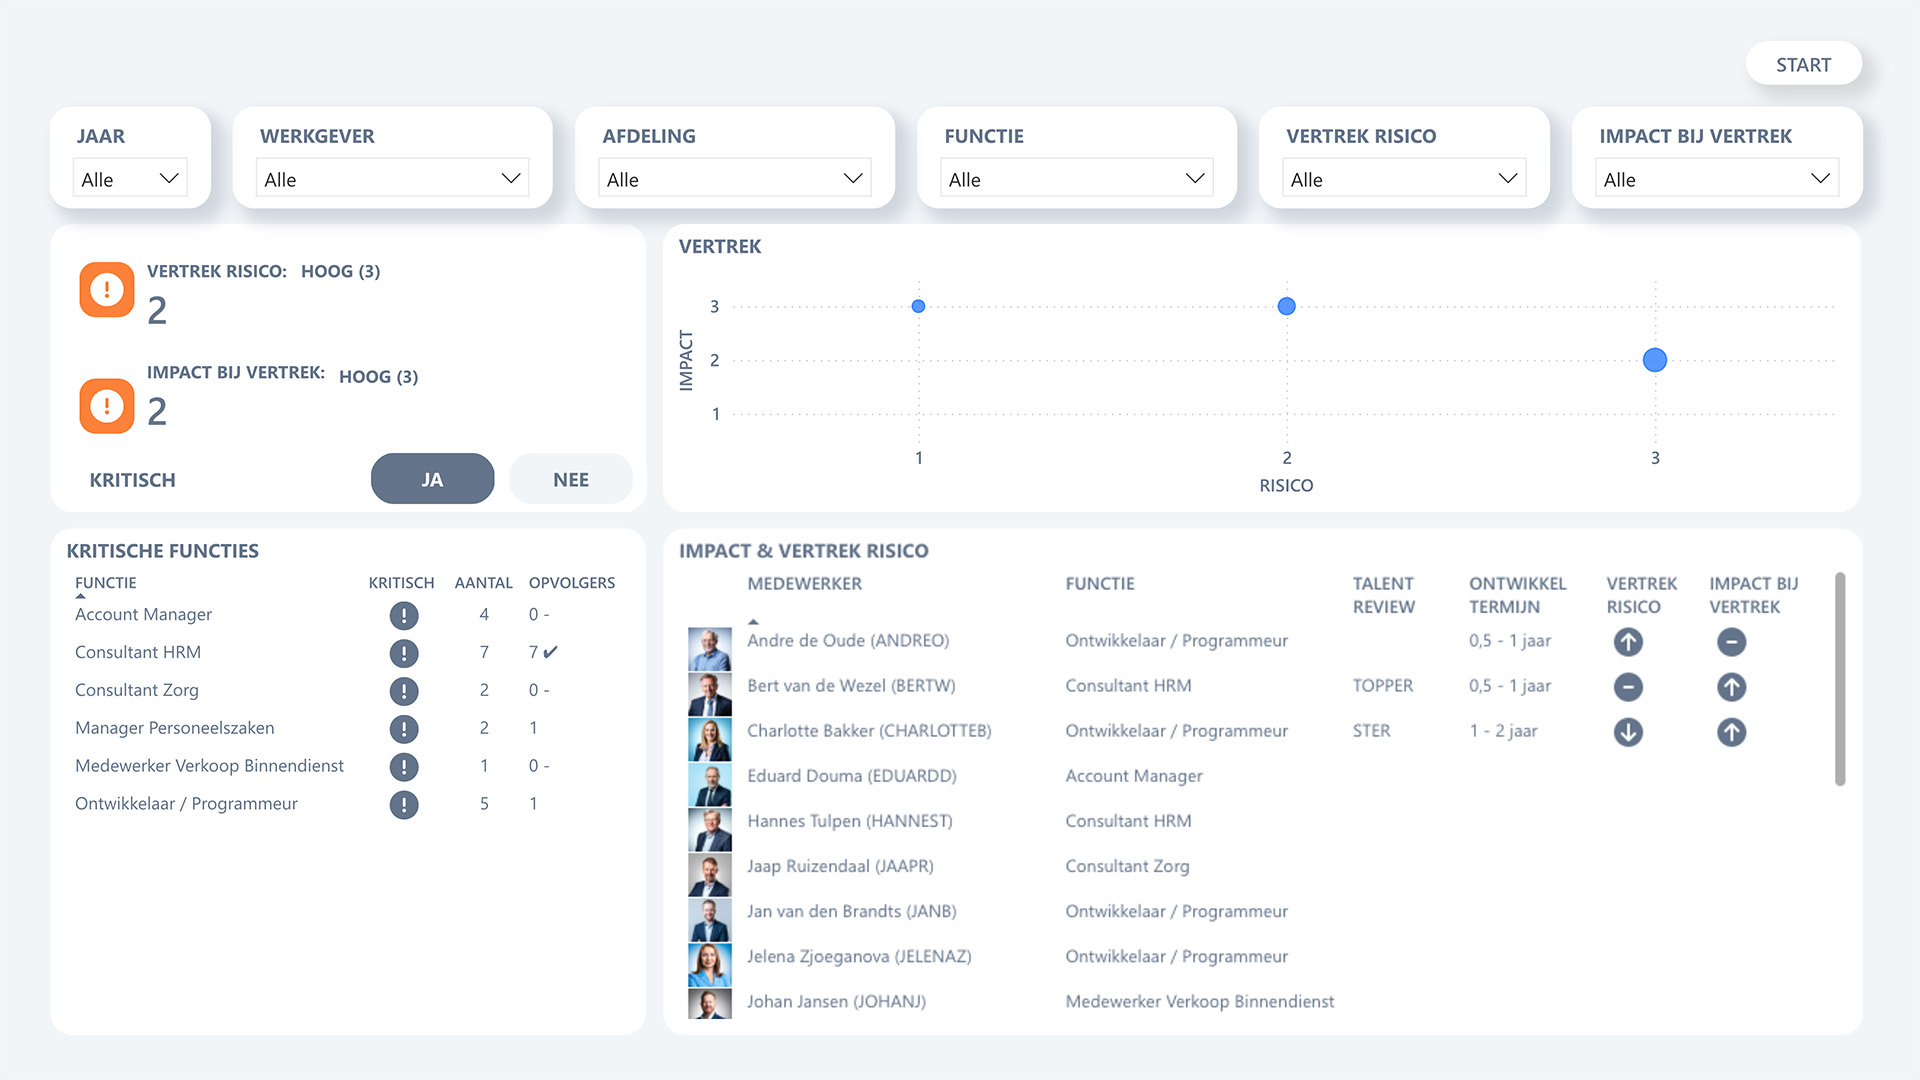Screen dimensions: 1920x1080
Task: Click impact up-arrow icon for Bert van de Wezel
Action: (1731, 687)
